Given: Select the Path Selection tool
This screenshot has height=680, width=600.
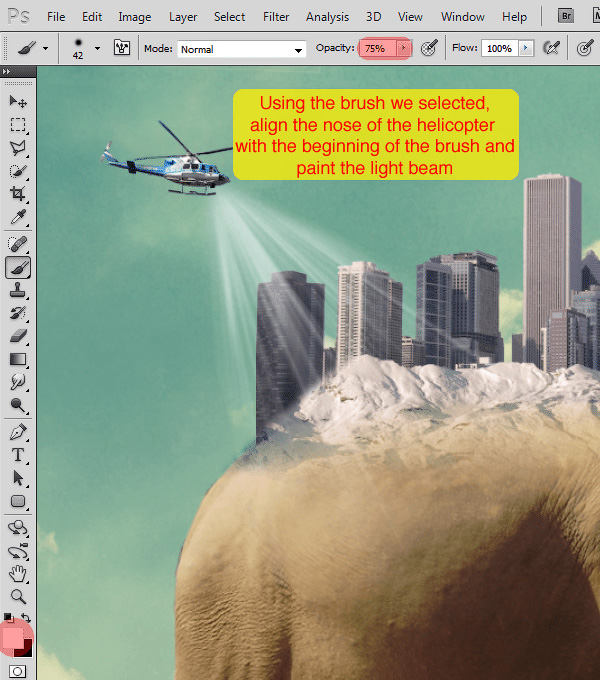Looking at the screenshot, I should point(18,478).
